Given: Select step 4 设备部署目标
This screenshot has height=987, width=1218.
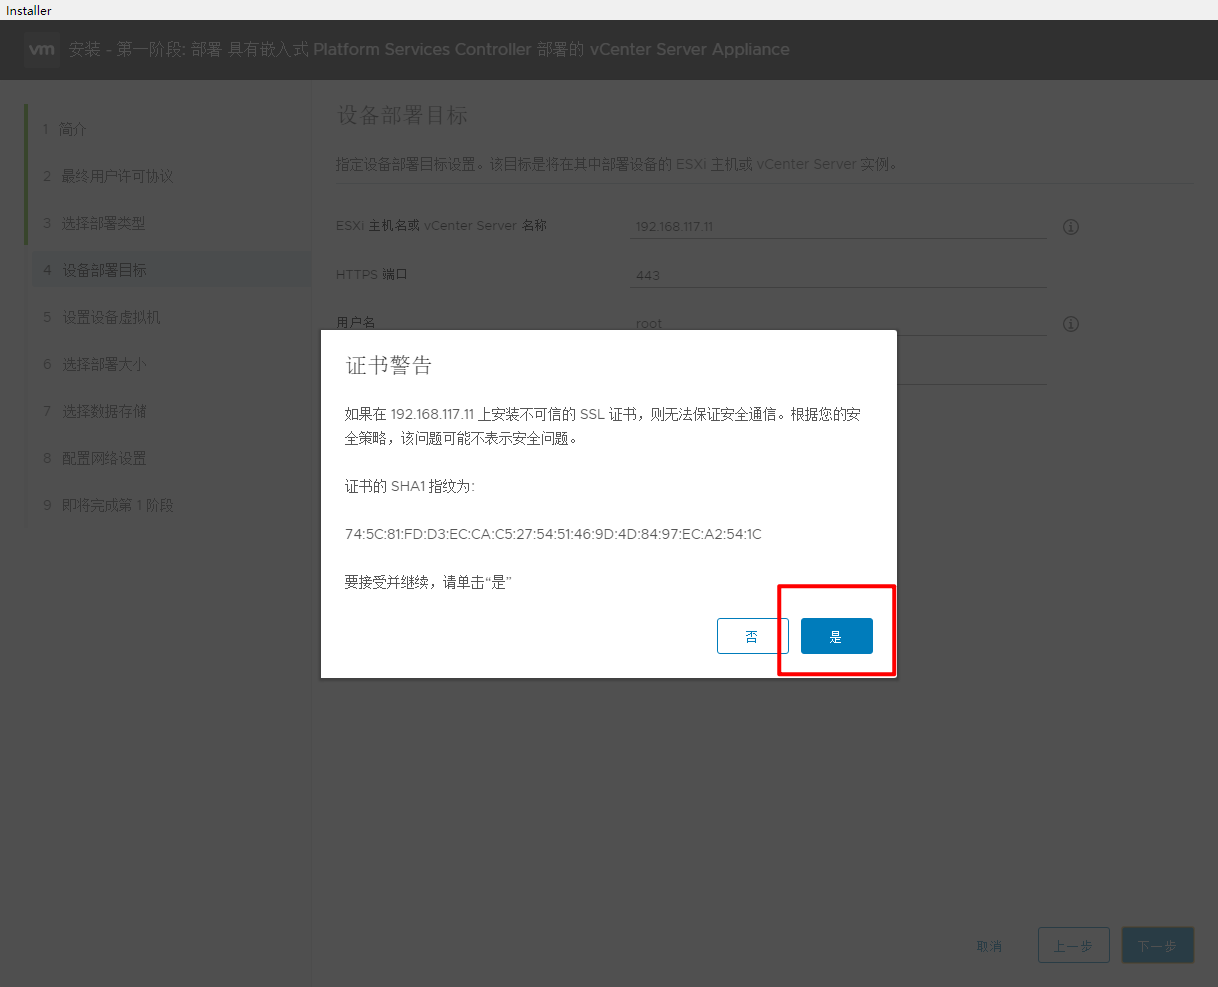Looking at the screenshot, I should pos(104,270).
